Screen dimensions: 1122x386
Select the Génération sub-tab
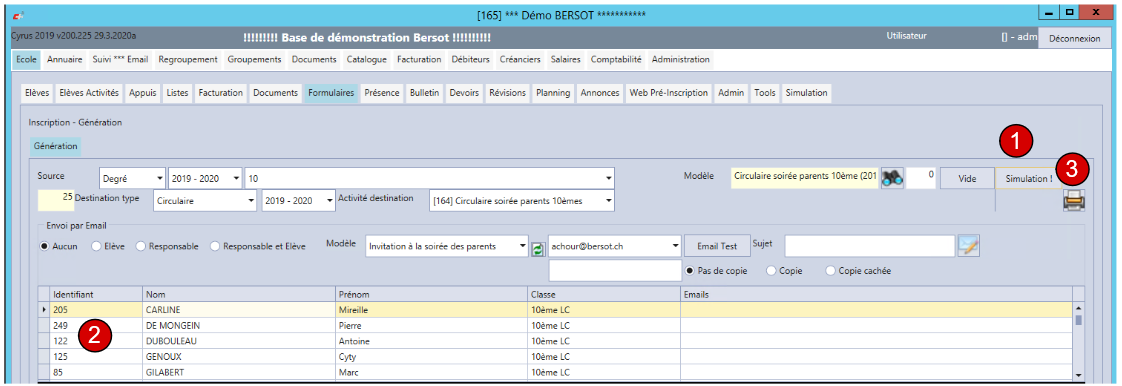(55, 145)
